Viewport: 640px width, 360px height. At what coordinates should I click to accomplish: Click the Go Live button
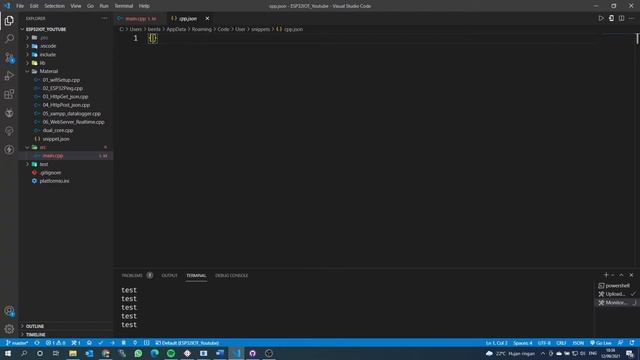pos(600,343)
